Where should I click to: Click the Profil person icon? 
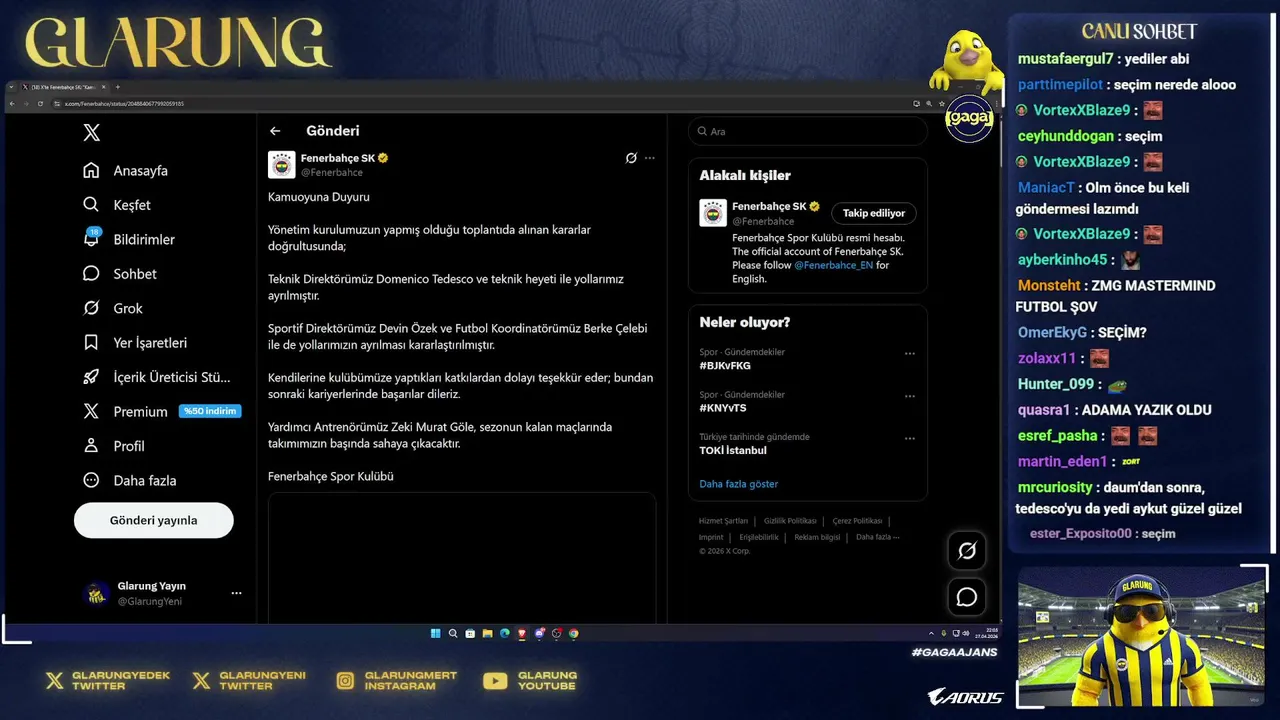point(91,446)
